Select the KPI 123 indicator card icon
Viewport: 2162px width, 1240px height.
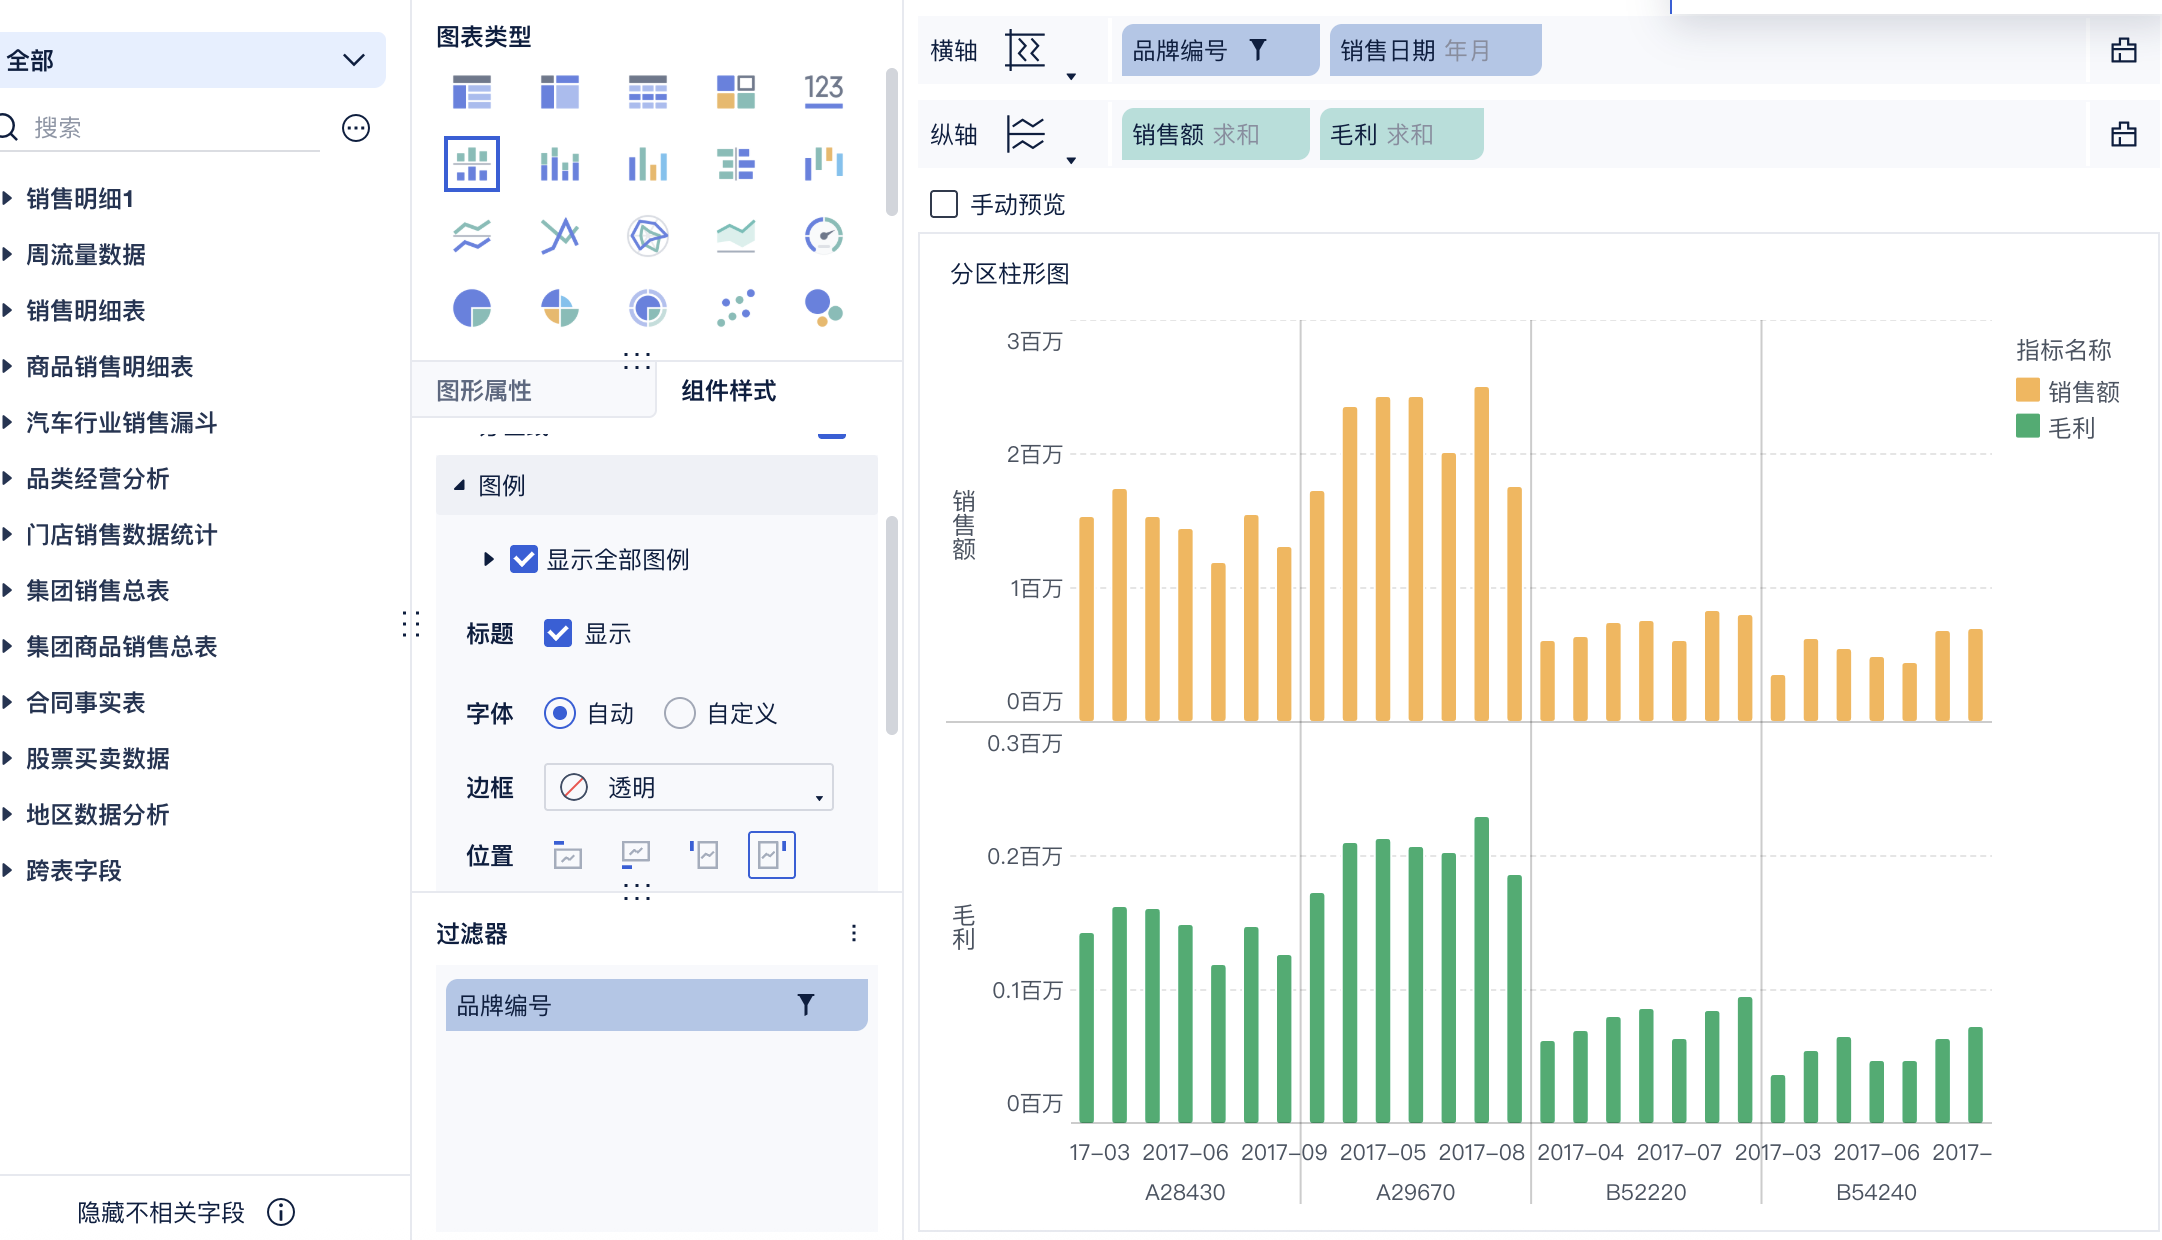(823, 91)
